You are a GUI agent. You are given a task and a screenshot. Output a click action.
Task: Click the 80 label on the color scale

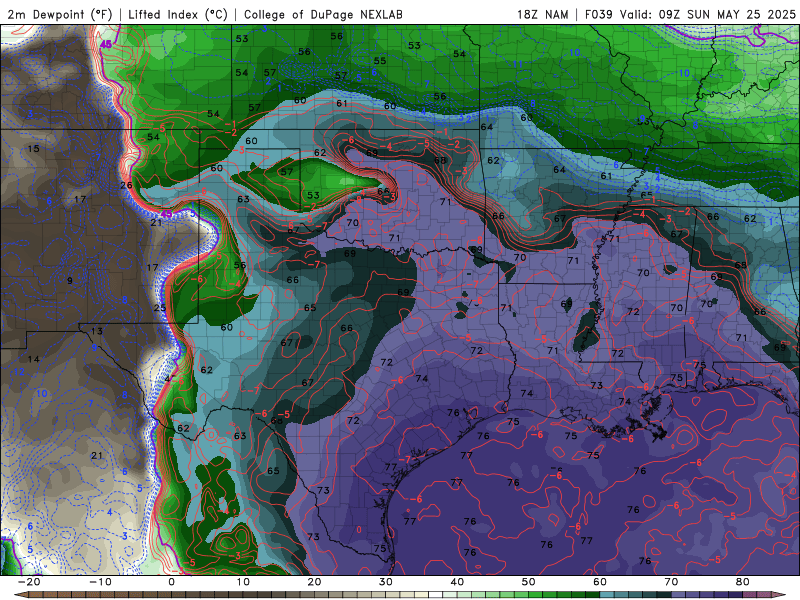point(743,582)
